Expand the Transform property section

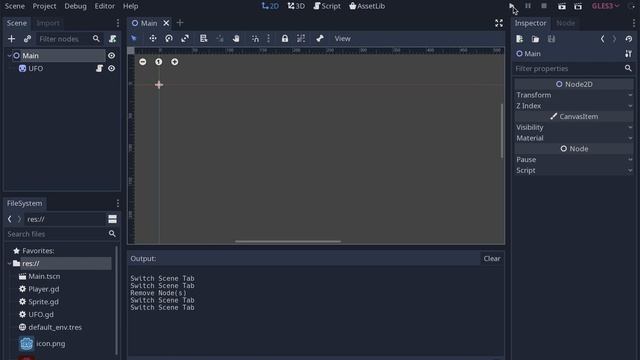tap(573, 95)
